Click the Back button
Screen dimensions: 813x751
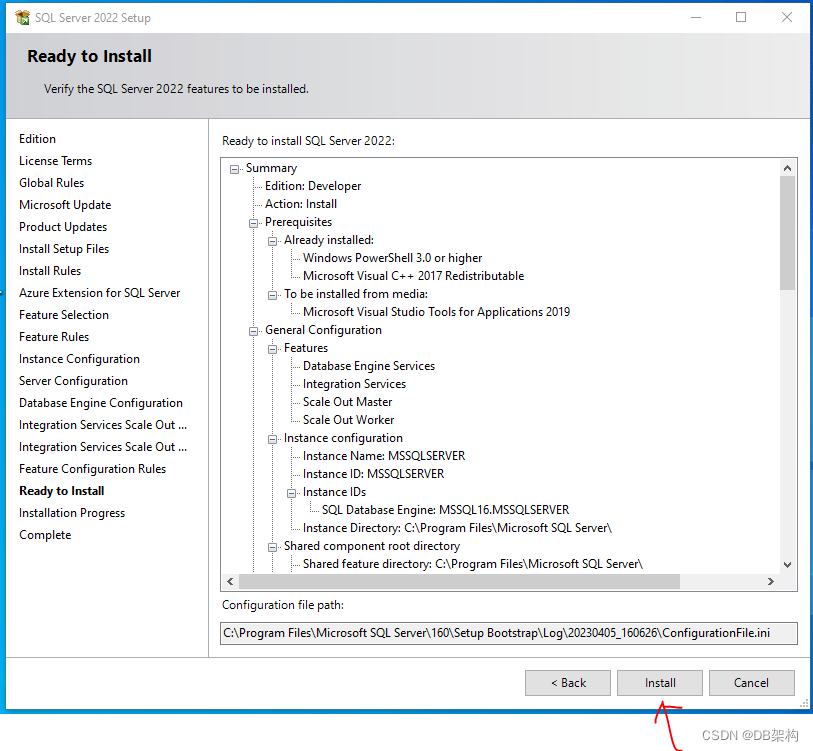point(567,682)
